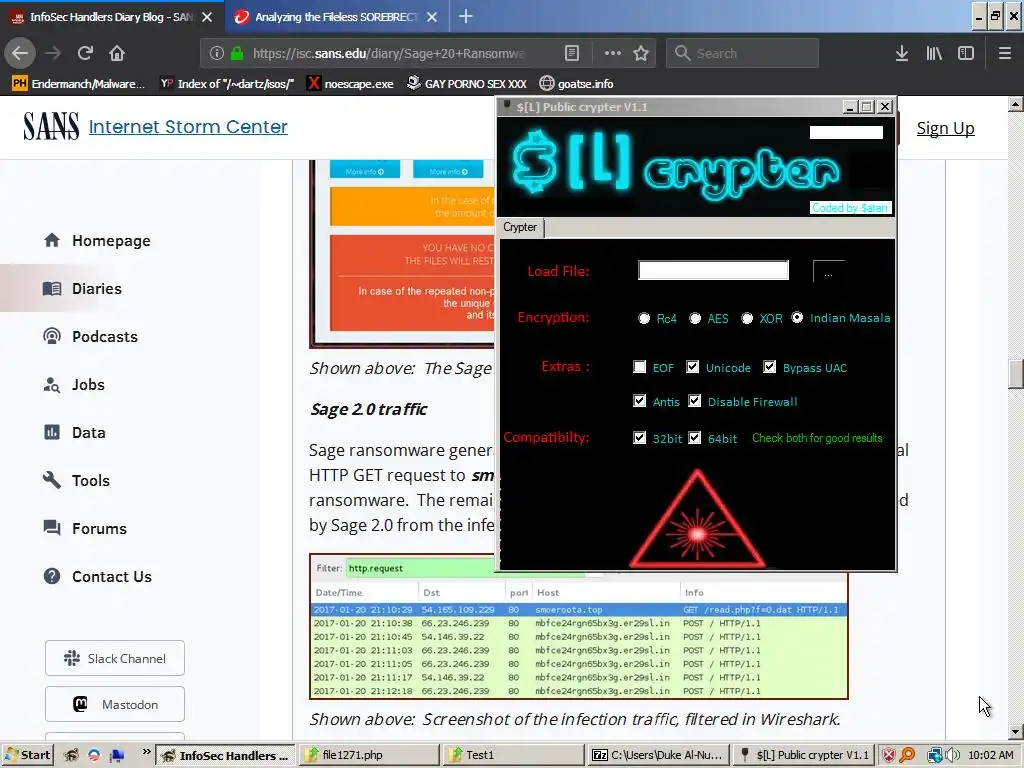Switch to Test1 taskbar item

pyautogui.click(x=513, y=755)
